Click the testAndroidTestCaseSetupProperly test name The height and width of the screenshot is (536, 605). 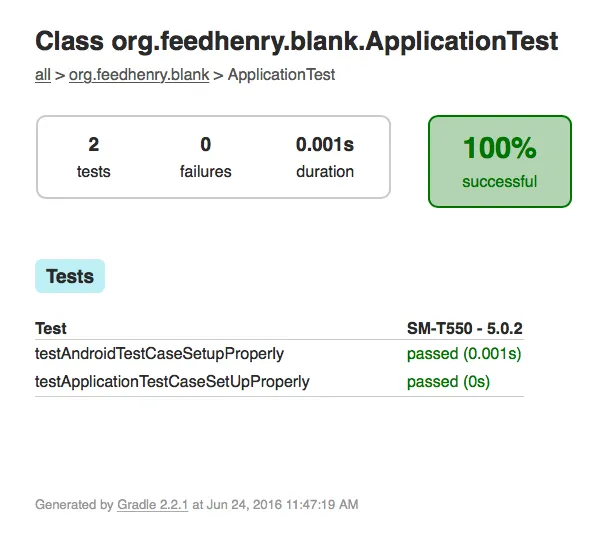[159, 353]
